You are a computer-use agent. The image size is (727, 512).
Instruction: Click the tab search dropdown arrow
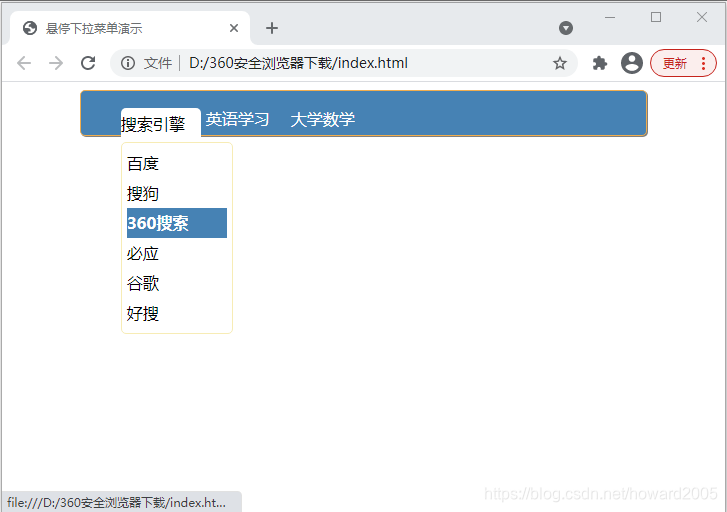pos(566,28)
